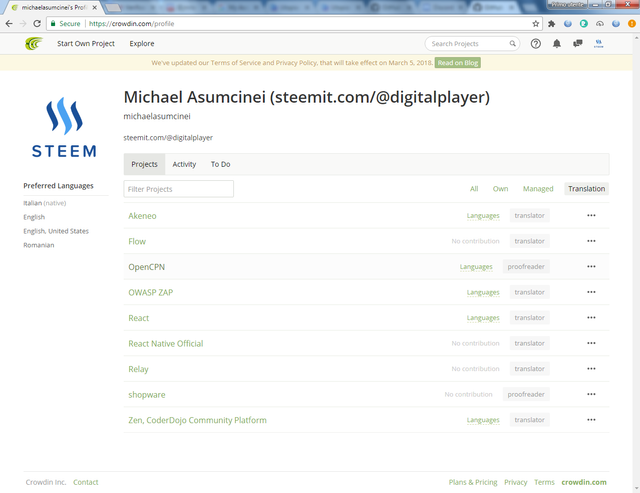Open the messages chat icon
The height and width of the screenshot is (493, 640).
(x=578, y=43)
